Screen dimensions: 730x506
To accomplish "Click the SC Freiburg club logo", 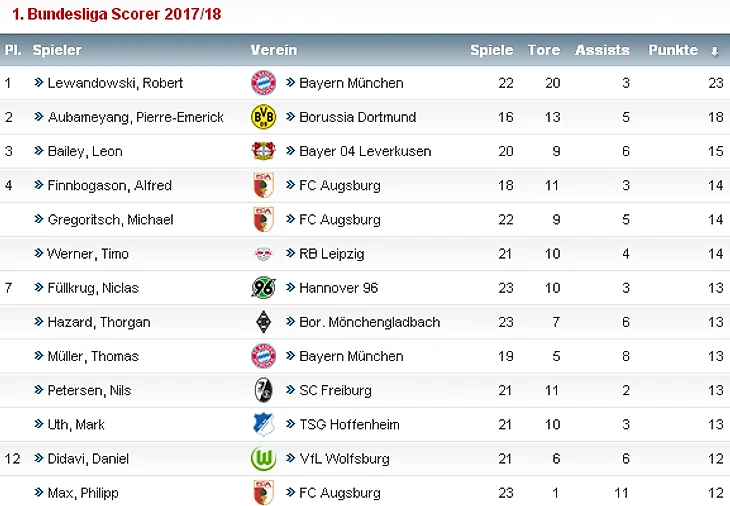I will [262, 390].
